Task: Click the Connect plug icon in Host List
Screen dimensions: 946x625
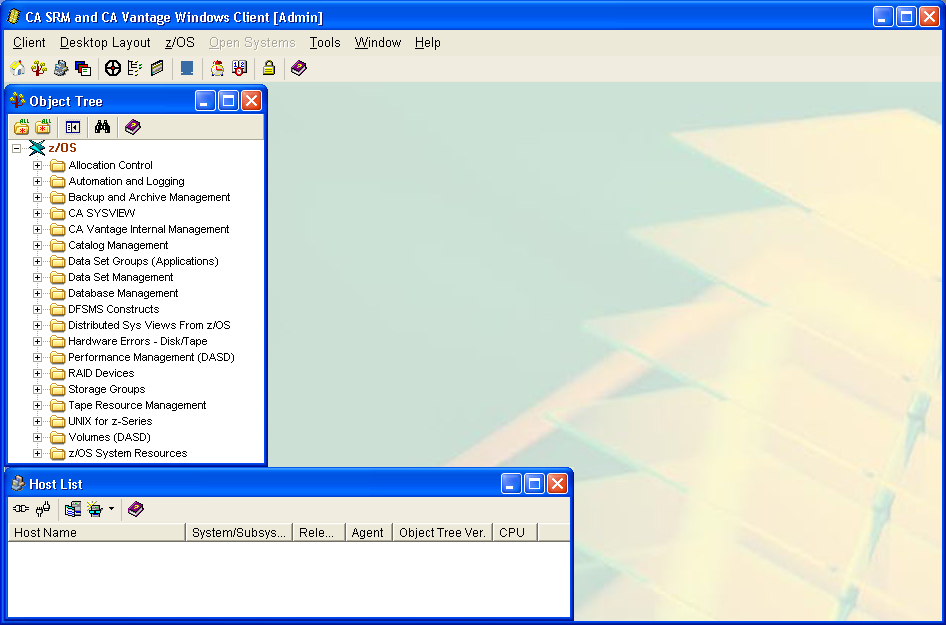Action: click(21, 508)
